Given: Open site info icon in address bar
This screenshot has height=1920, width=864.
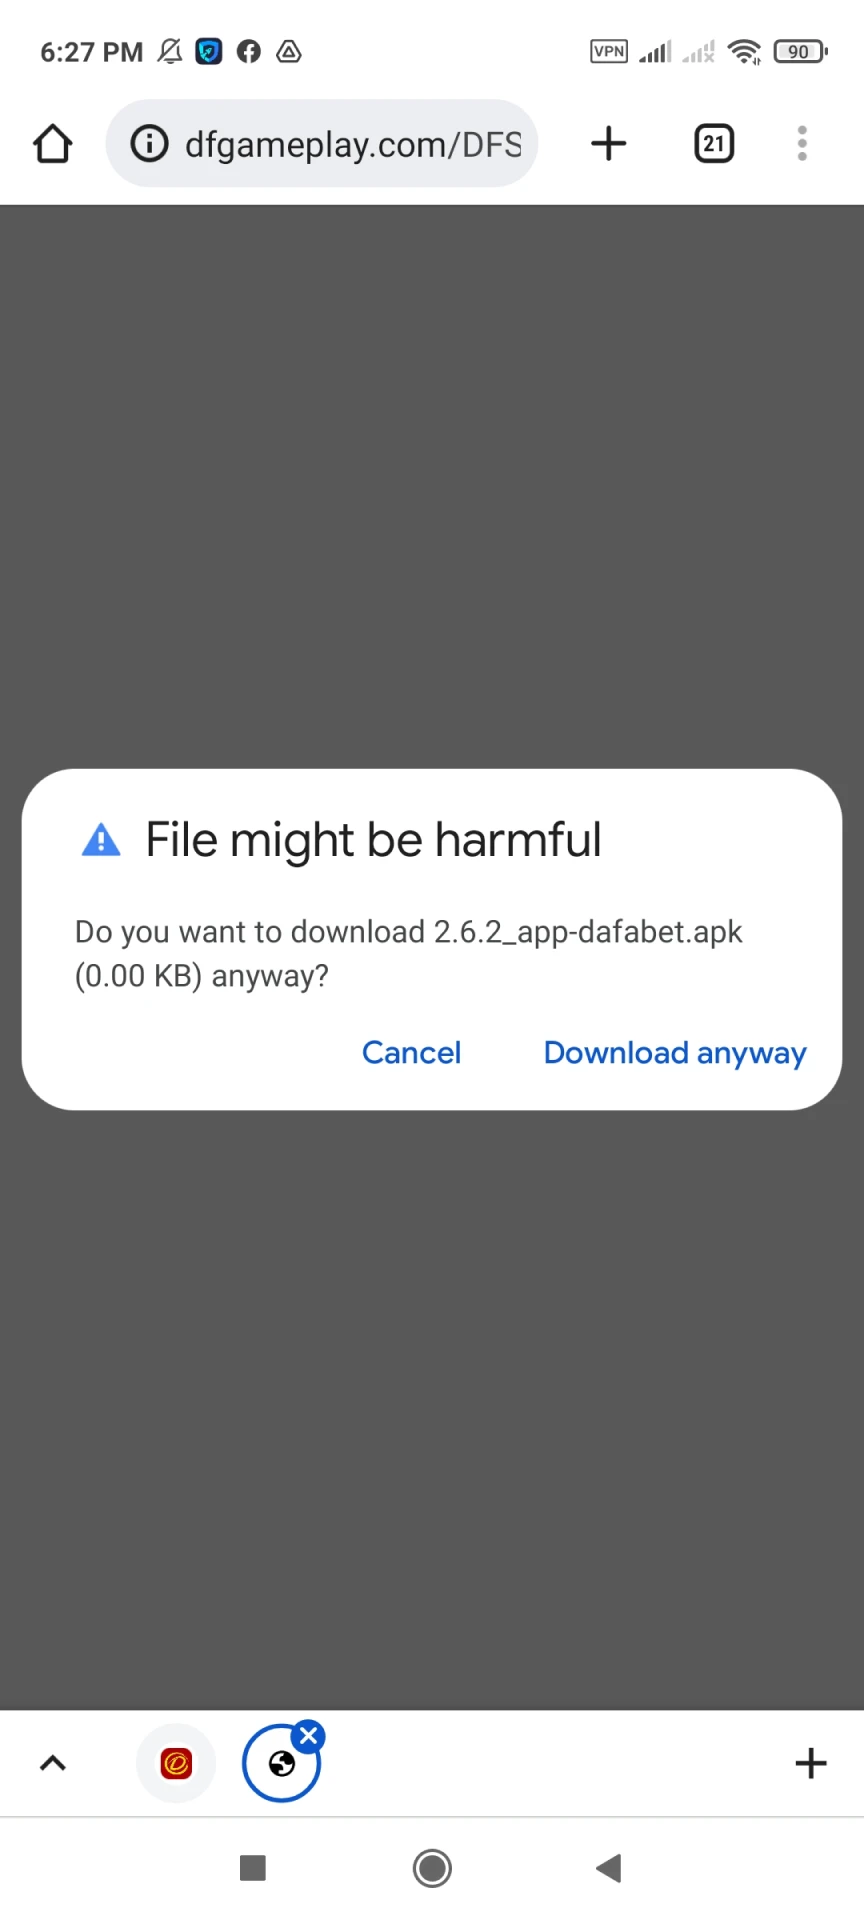Looking at the screenshot, I should tap(149, 144).
